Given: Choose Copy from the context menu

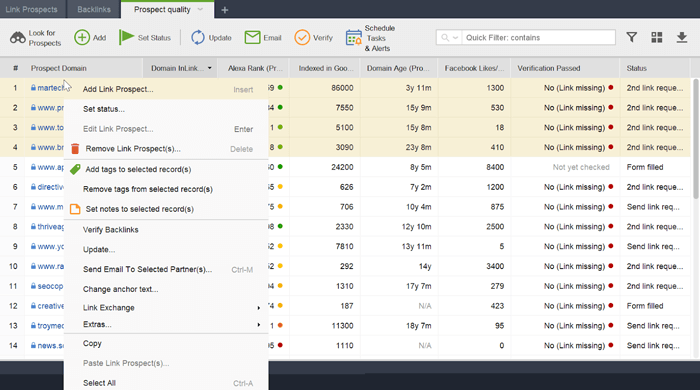Looking at the screenshot, I should click(x=167, y=343).
